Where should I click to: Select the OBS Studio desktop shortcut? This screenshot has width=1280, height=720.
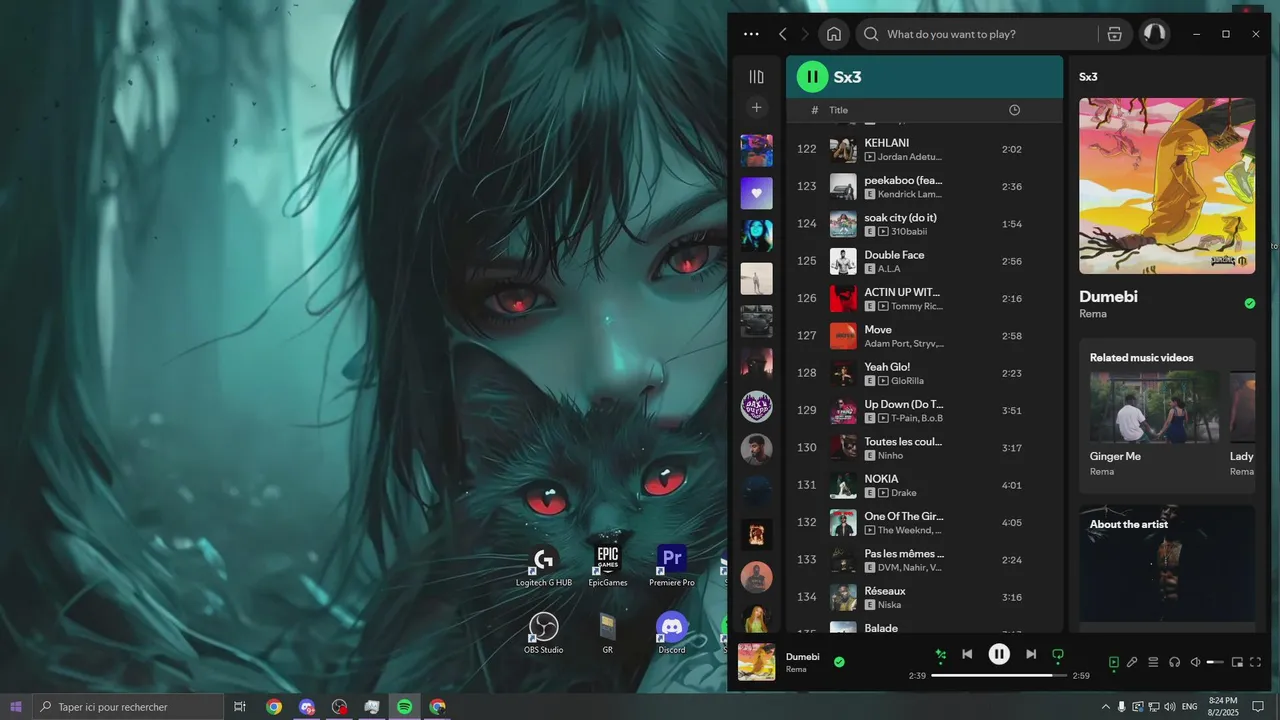point(544,633)
